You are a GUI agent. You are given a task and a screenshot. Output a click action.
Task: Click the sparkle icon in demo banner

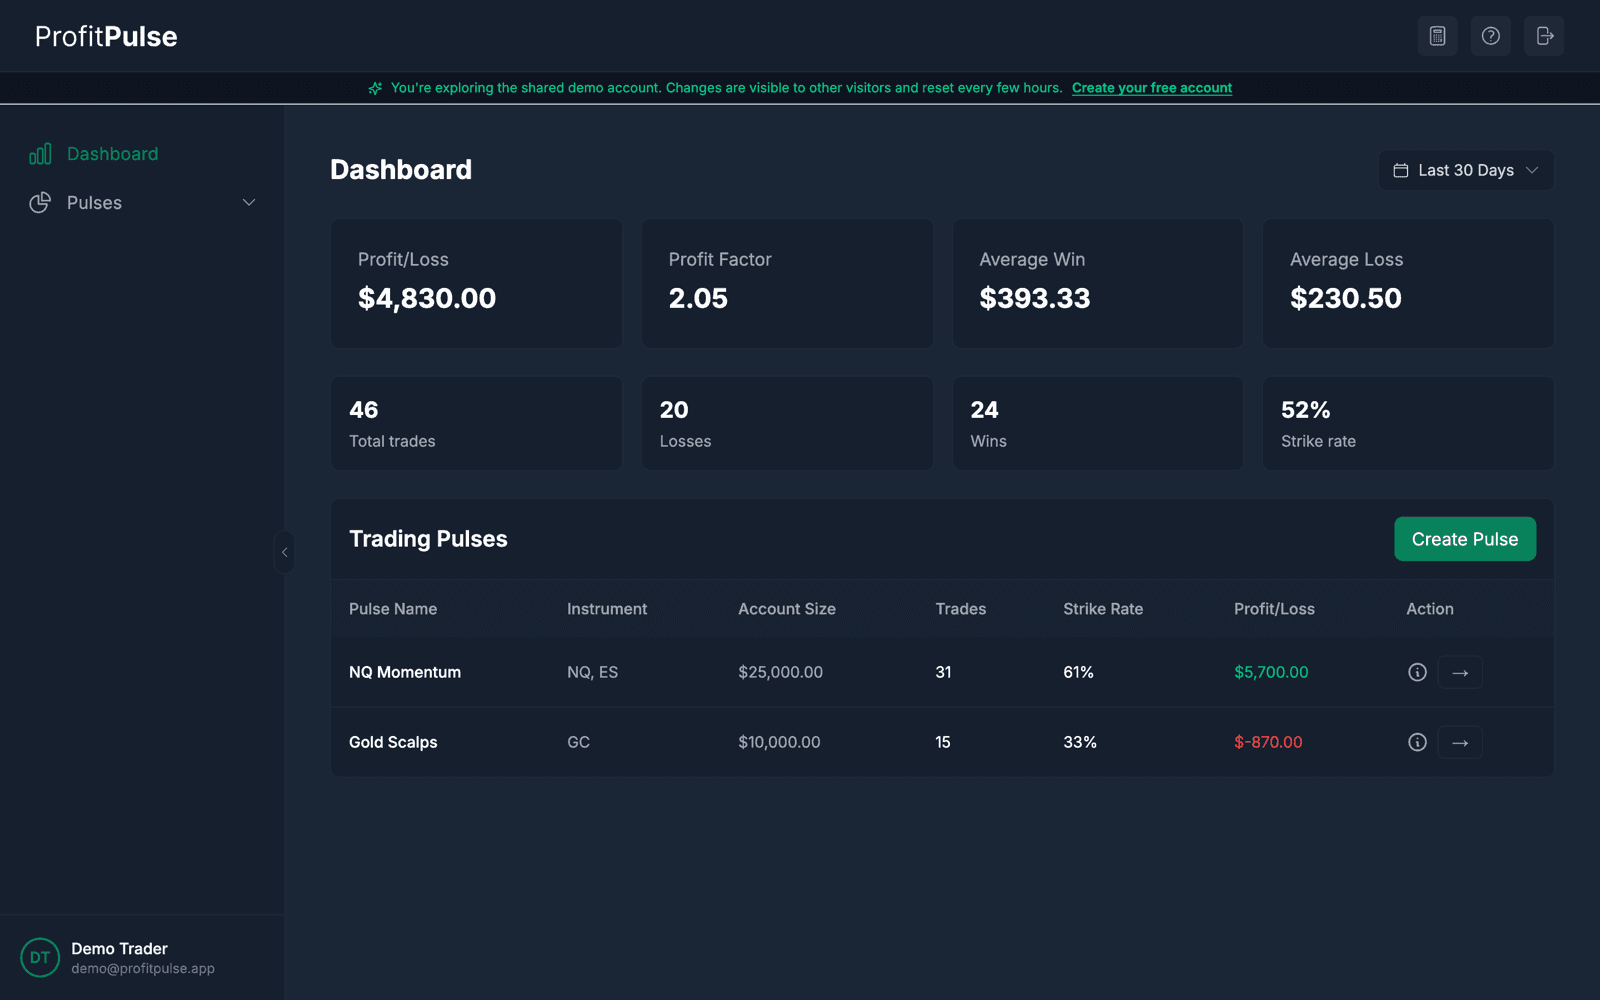tap(375, 88)
